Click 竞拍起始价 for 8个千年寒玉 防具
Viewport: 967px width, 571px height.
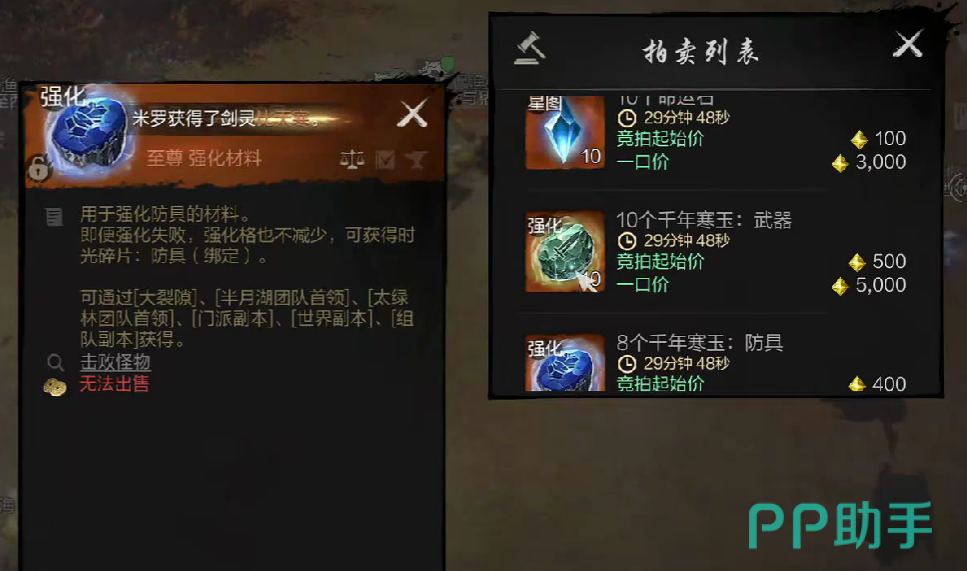tap(660, 384)
